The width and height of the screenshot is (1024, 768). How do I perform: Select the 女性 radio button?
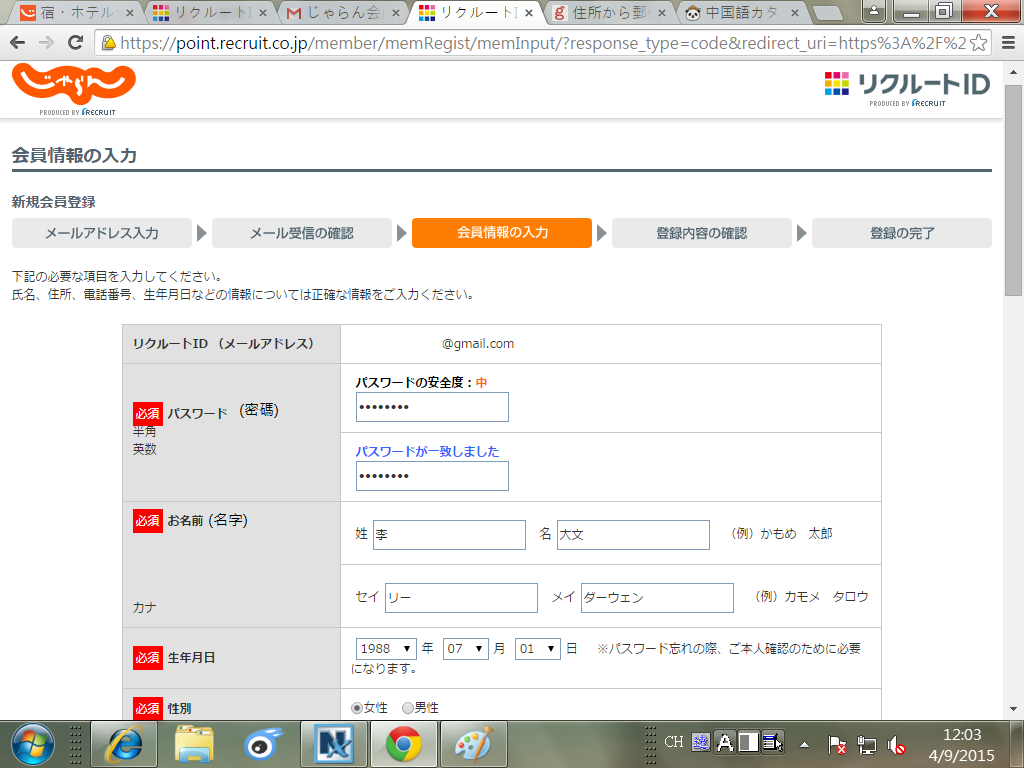click(357, 708)
